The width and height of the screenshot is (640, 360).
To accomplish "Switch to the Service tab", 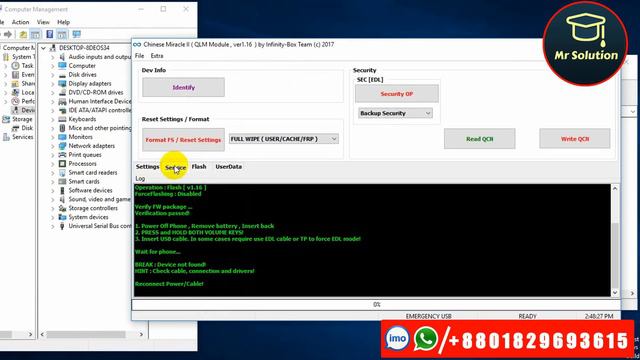I will pyautogui.click(x=176, y=167).
